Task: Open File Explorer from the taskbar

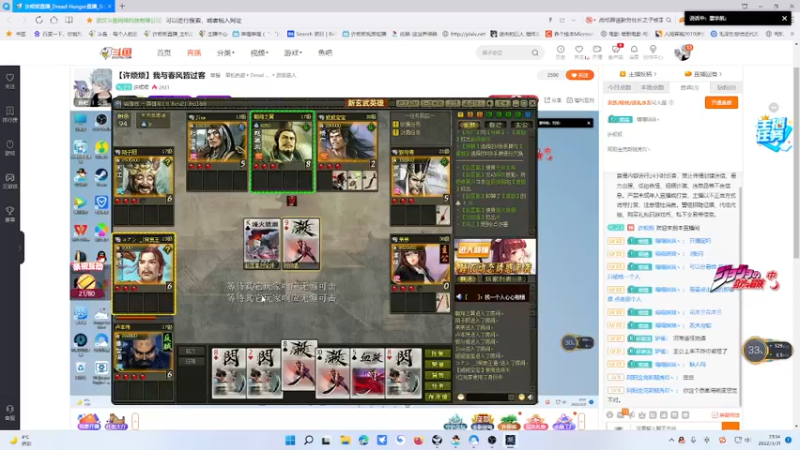Action: coord(345,440)
